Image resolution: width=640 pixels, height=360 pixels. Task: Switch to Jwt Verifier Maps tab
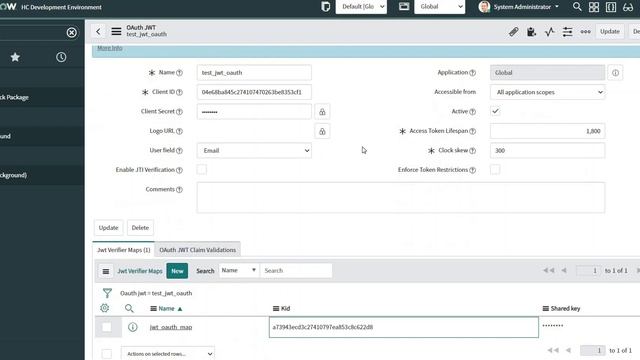click(x=124, y=250)
